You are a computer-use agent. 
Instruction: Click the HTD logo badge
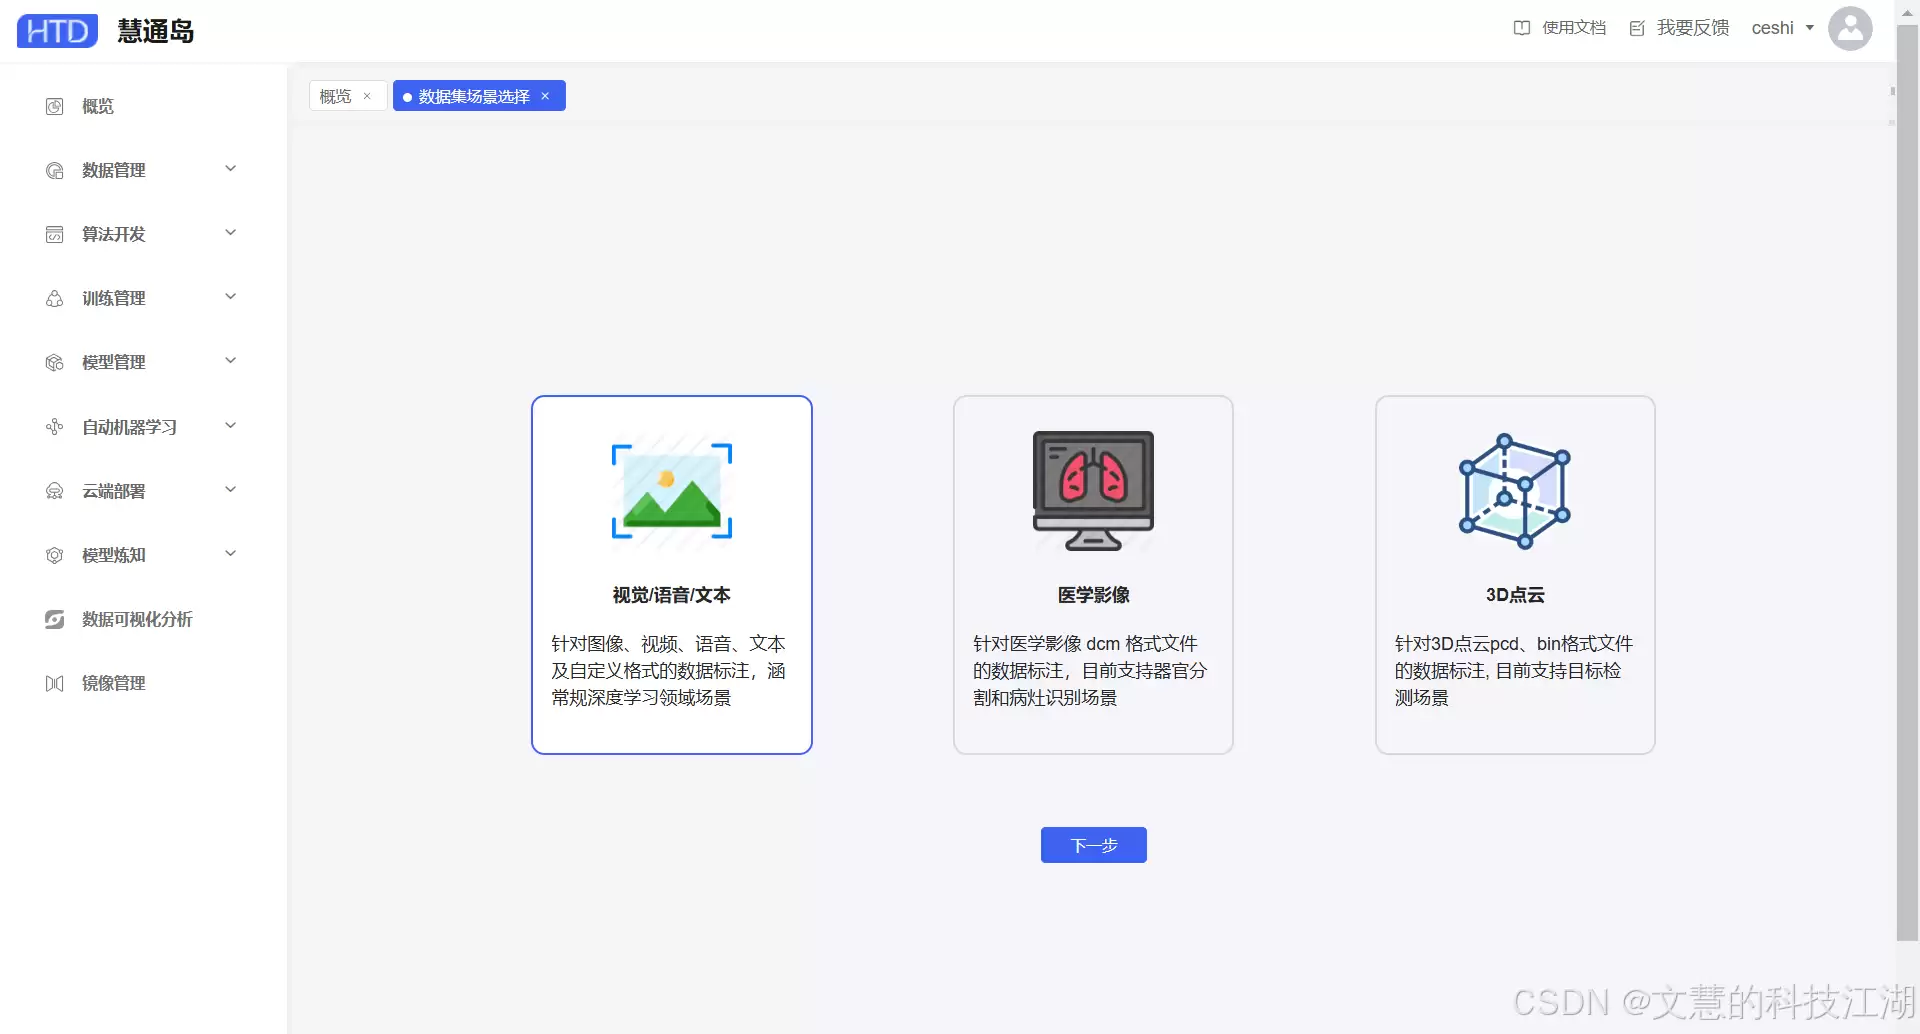(x=57, y=31)
